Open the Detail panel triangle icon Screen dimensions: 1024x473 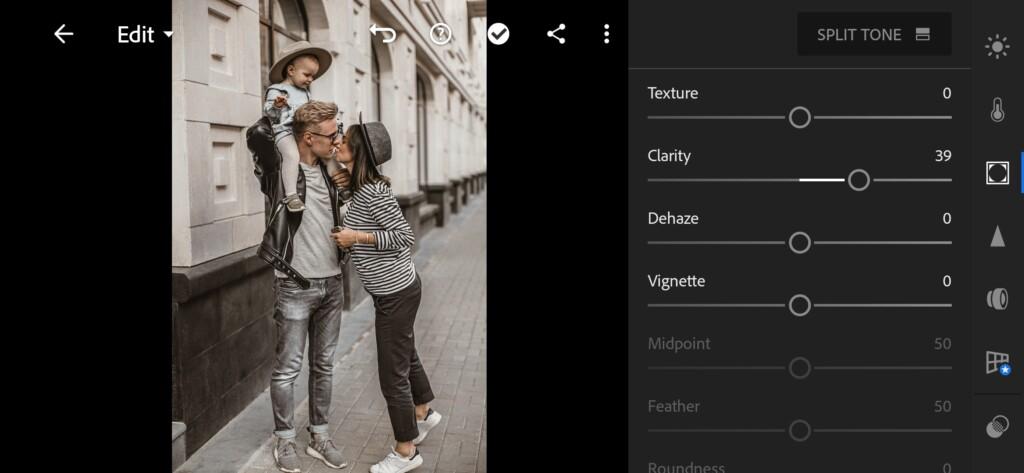pos(997,236)
